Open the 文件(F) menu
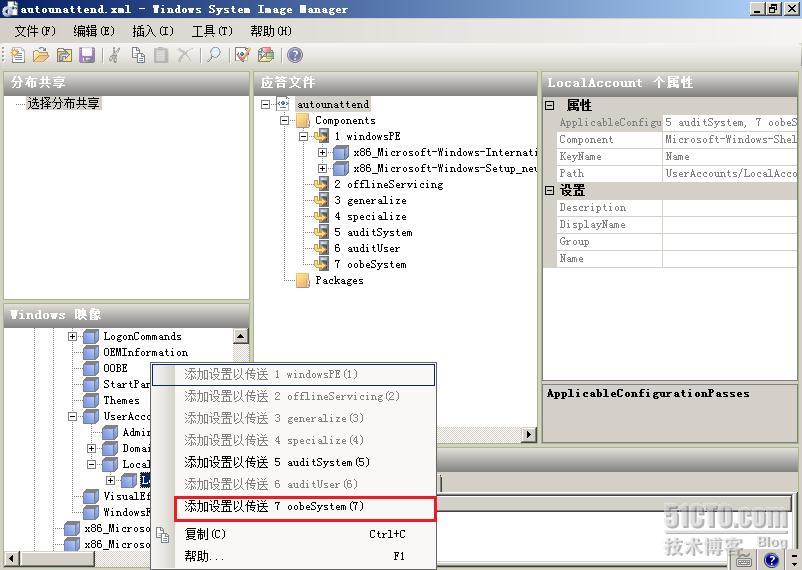802x570 pixels. pos(34,31)
